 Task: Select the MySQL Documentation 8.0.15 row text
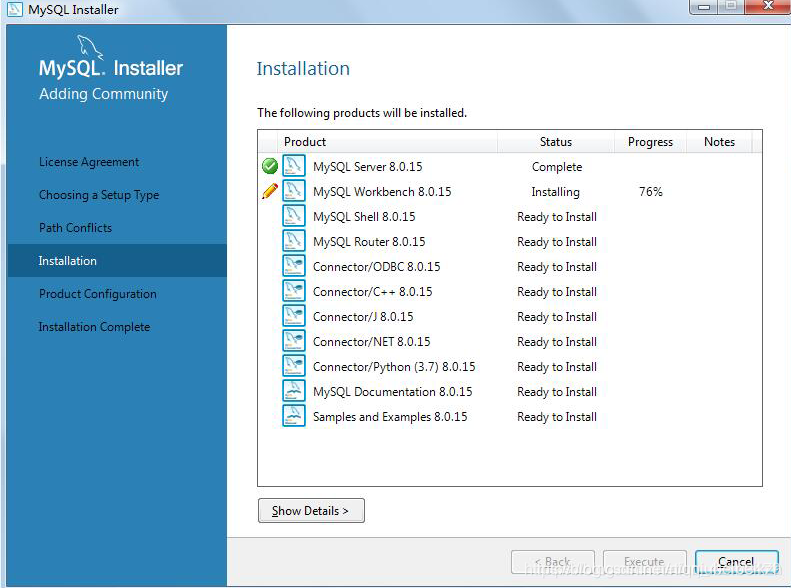(x=393, y=392)
